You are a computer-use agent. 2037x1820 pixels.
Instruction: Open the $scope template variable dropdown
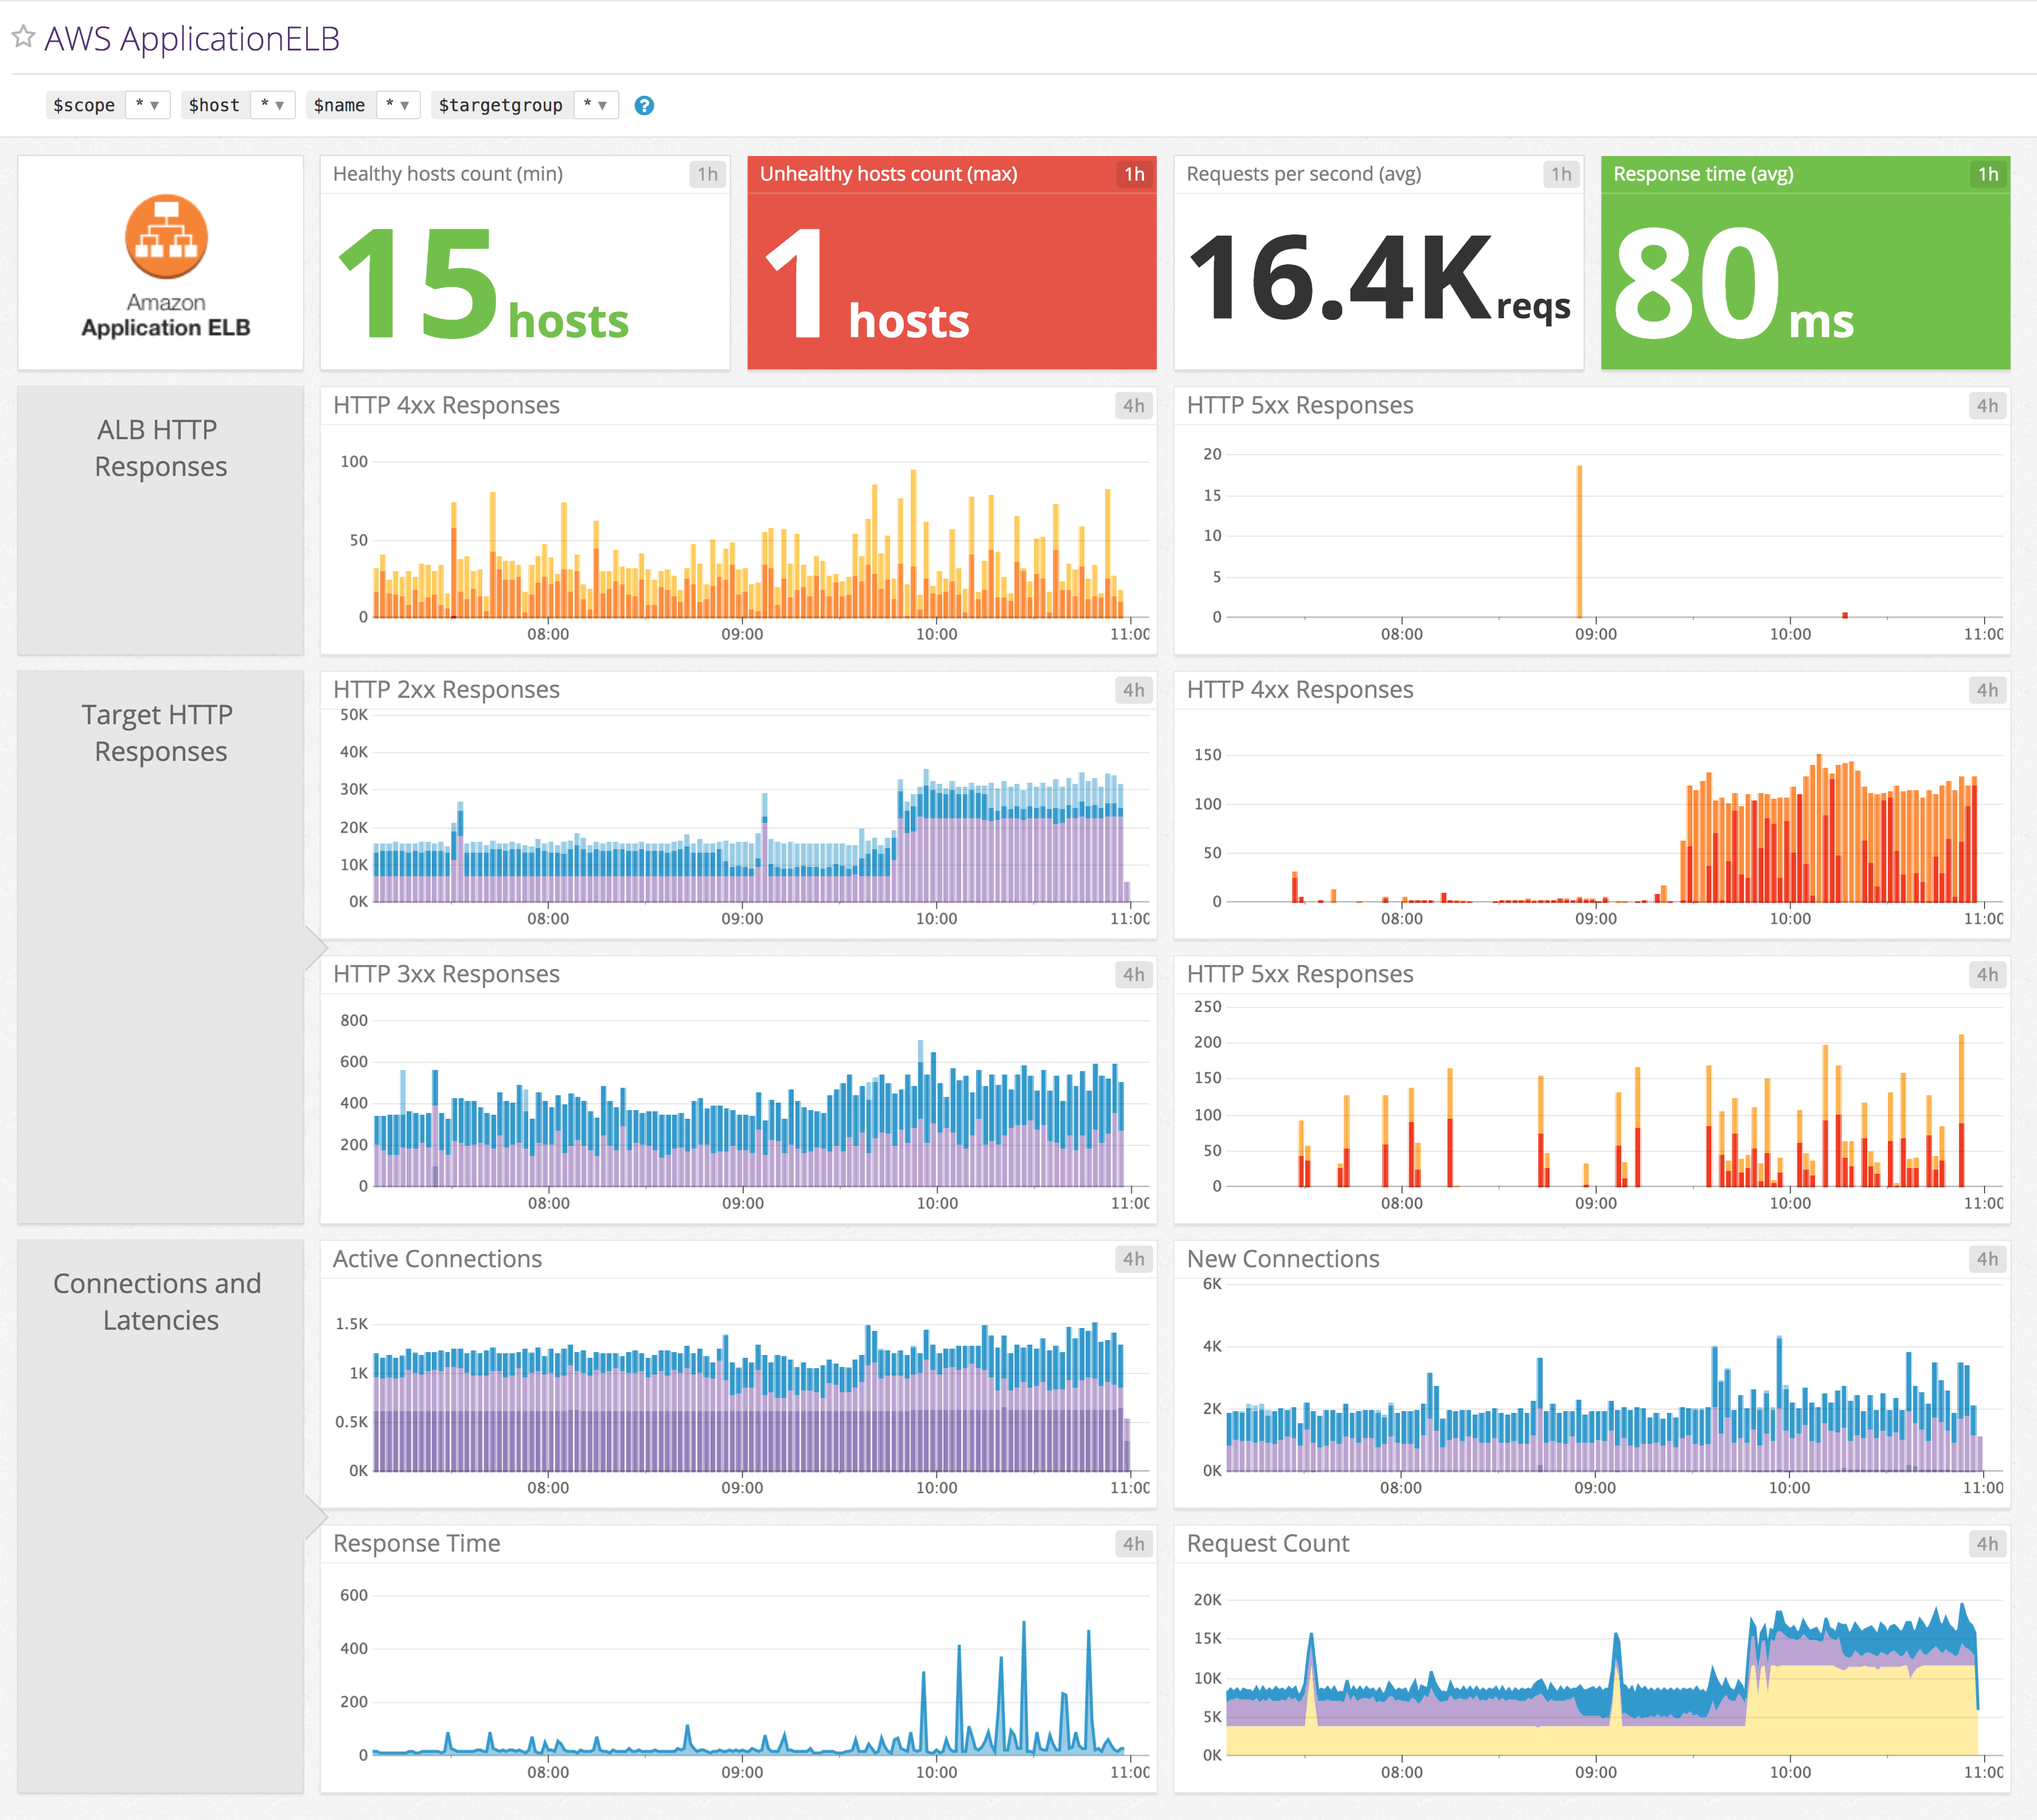pyautogui.click(x=148, y=105)
